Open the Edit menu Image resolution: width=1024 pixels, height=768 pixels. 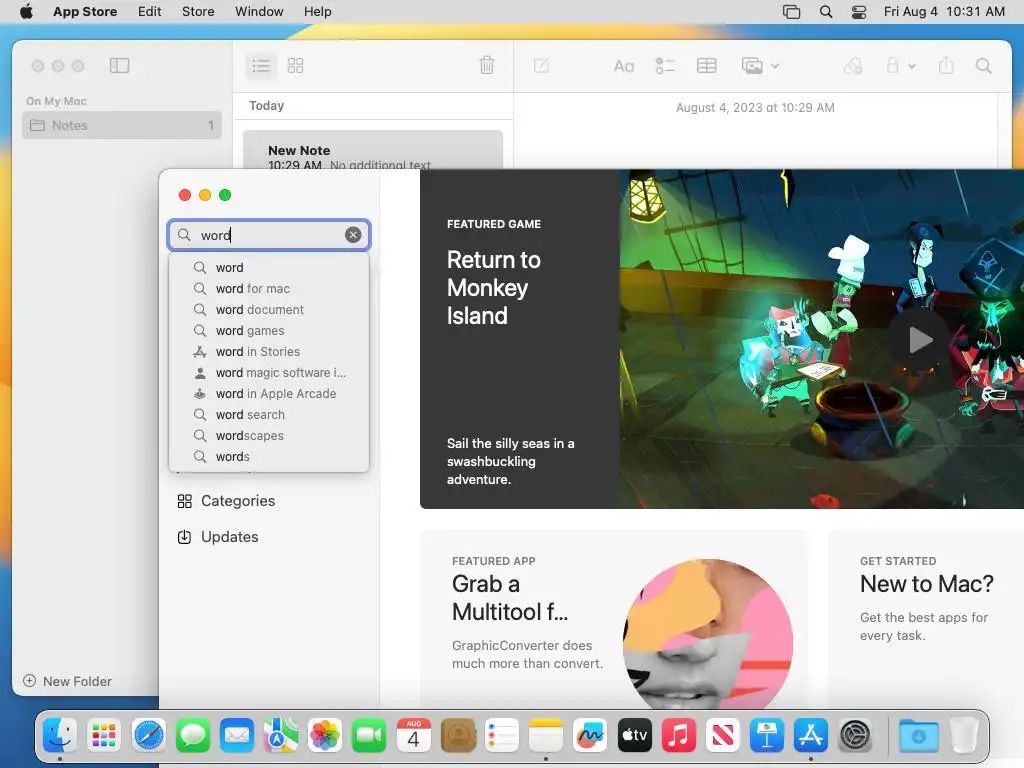[x=150, y=12]
